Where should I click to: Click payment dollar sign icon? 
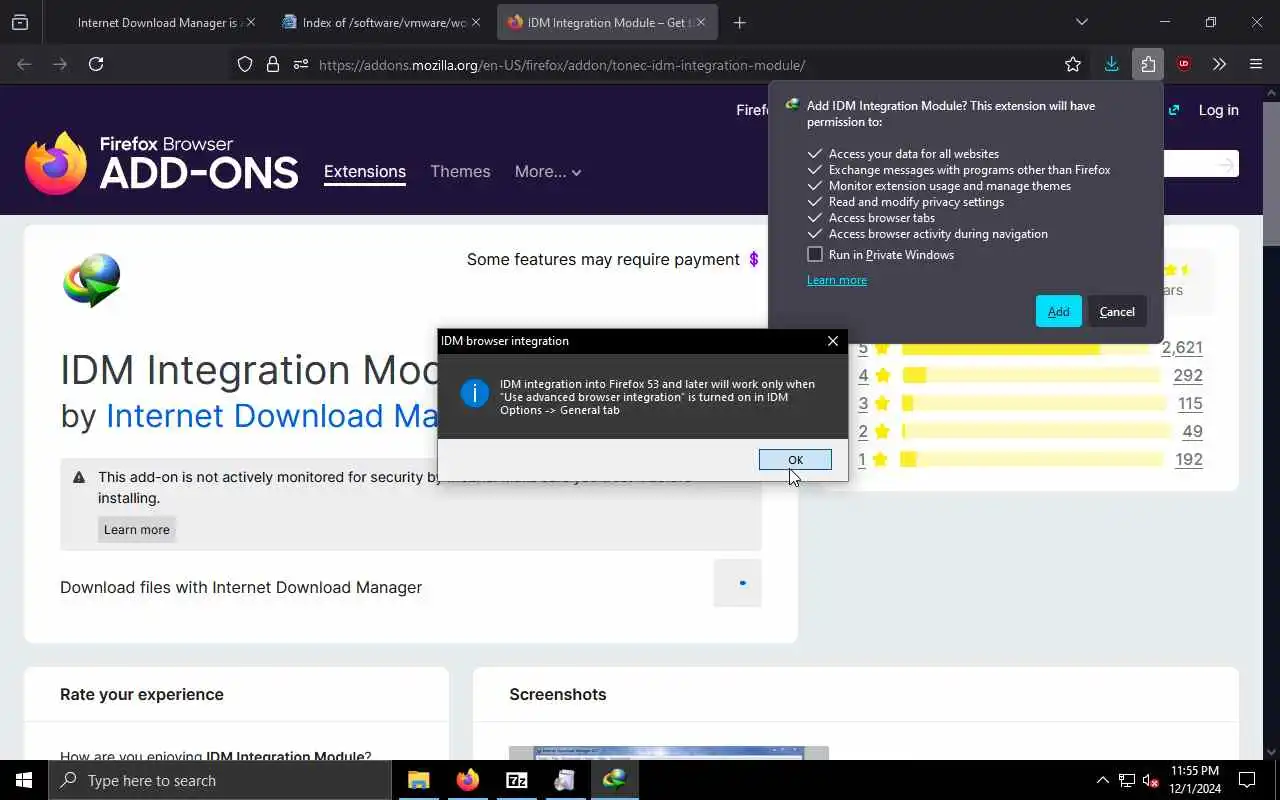pyautogui.click(x=754, y=259)
